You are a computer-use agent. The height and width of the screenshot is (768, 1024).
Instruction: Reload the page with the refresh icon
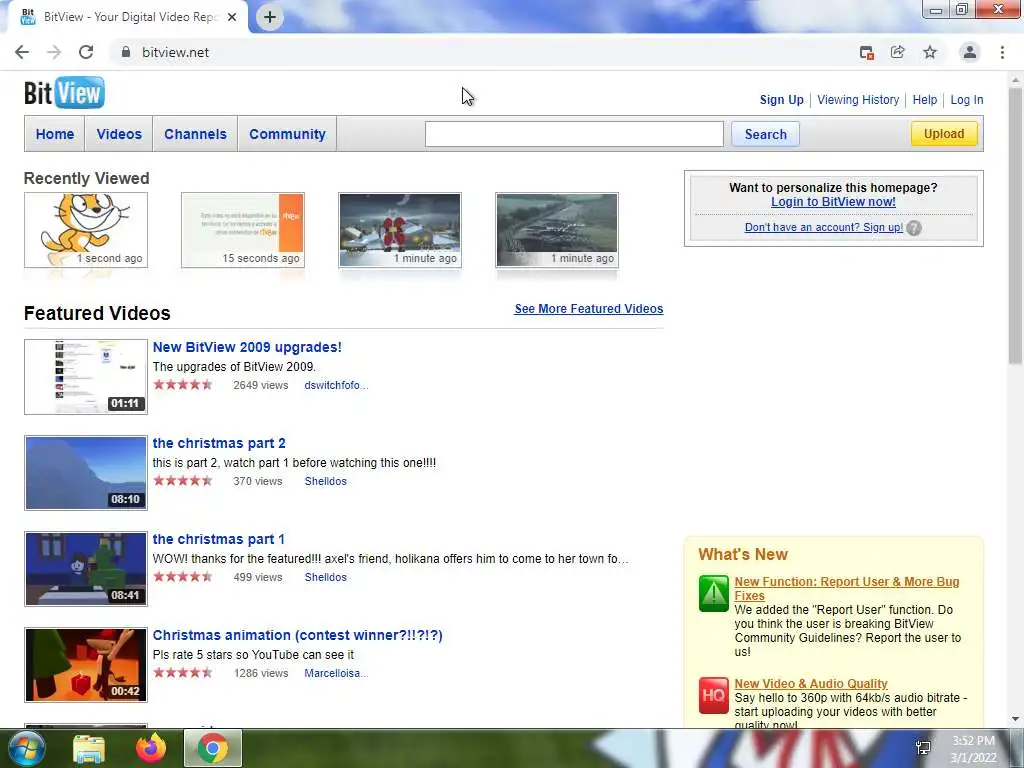tap(86, 52)
